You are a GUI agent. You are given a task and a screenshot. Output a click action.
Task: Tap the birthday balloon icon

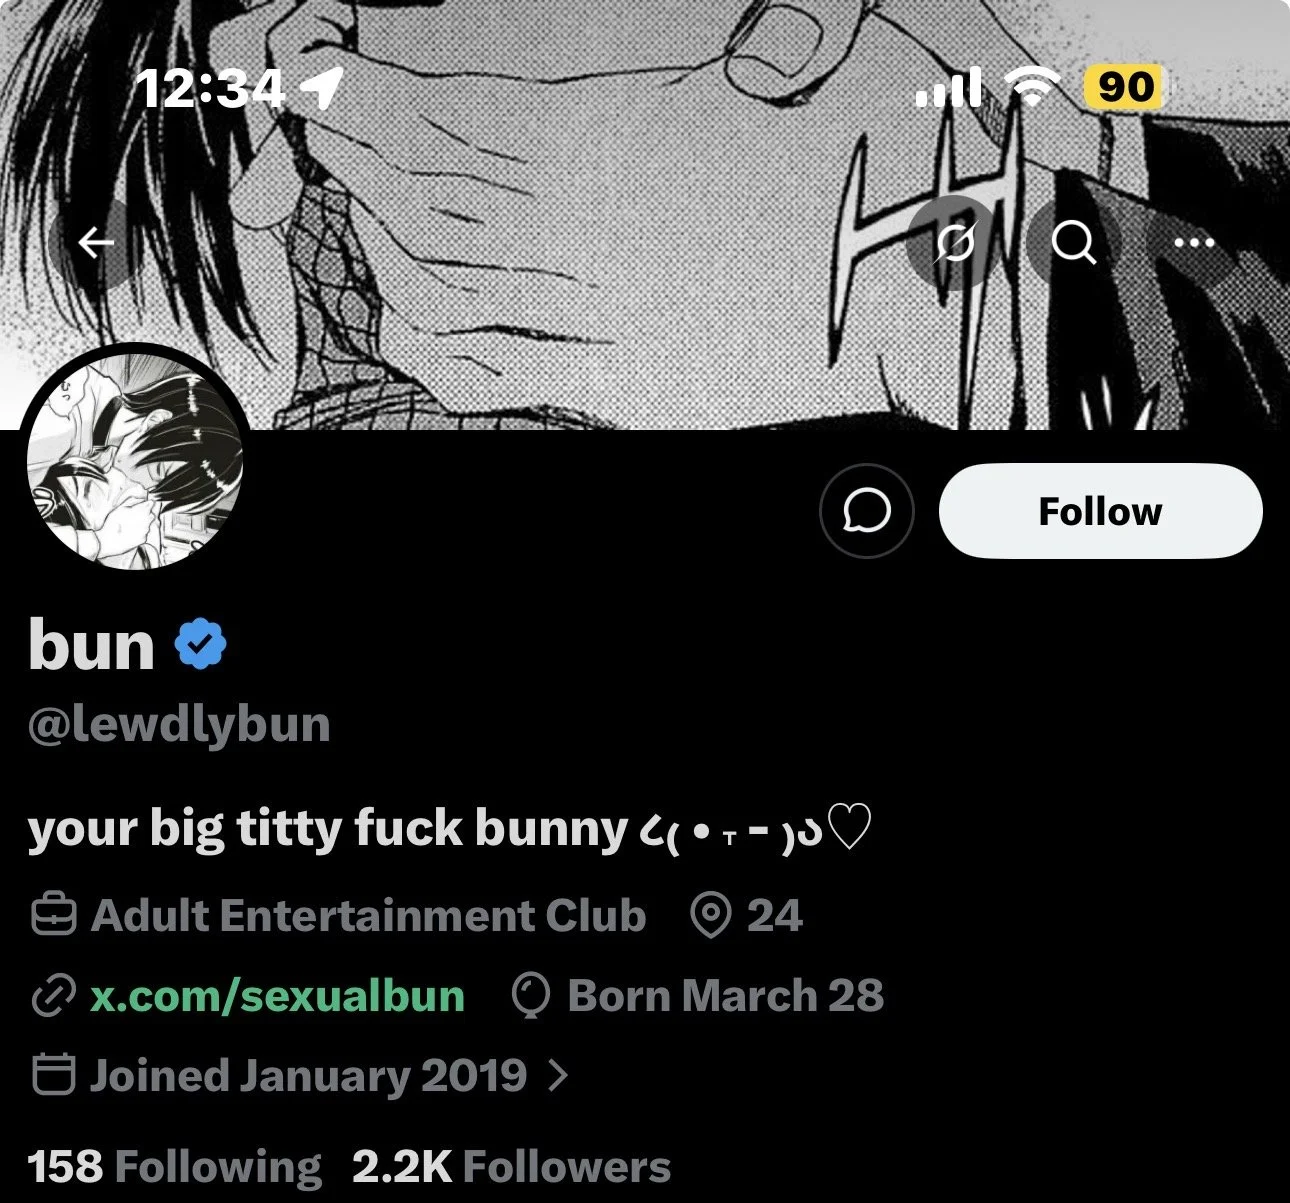coord(531,996)
